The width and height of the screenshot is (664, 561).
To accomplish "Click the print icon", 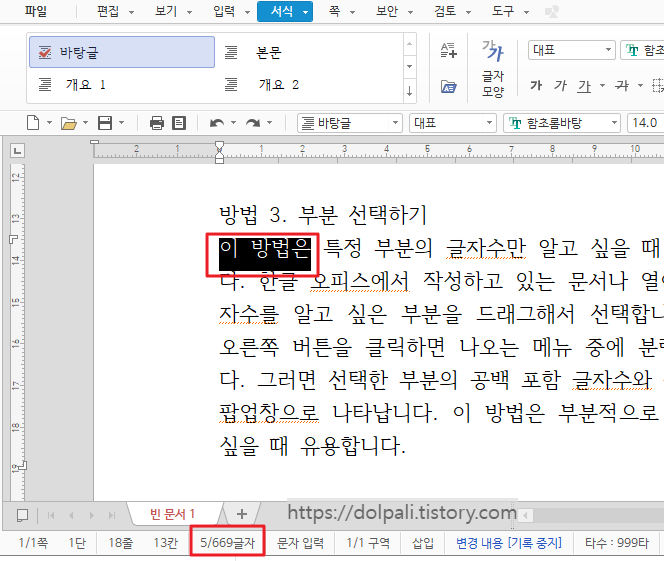I will coord(157,123).
